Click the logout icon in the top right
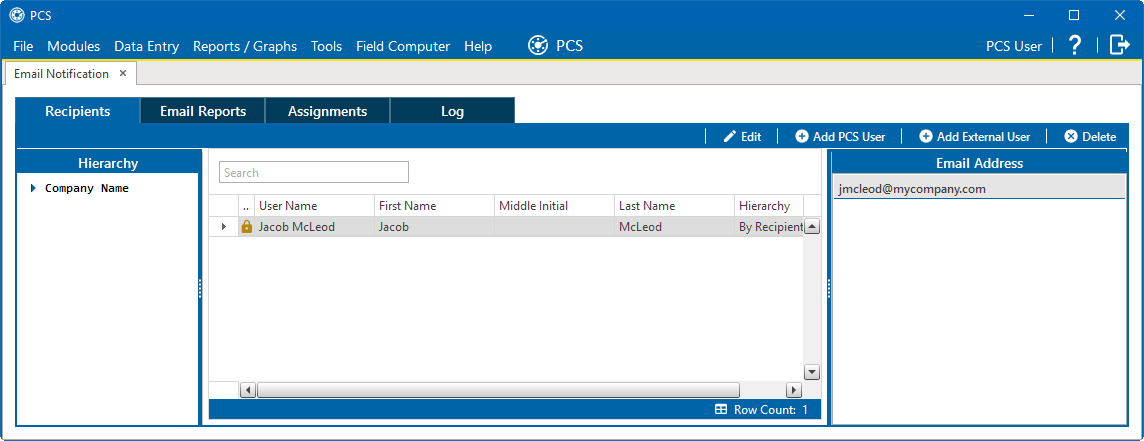 [x=1119, y=45]
